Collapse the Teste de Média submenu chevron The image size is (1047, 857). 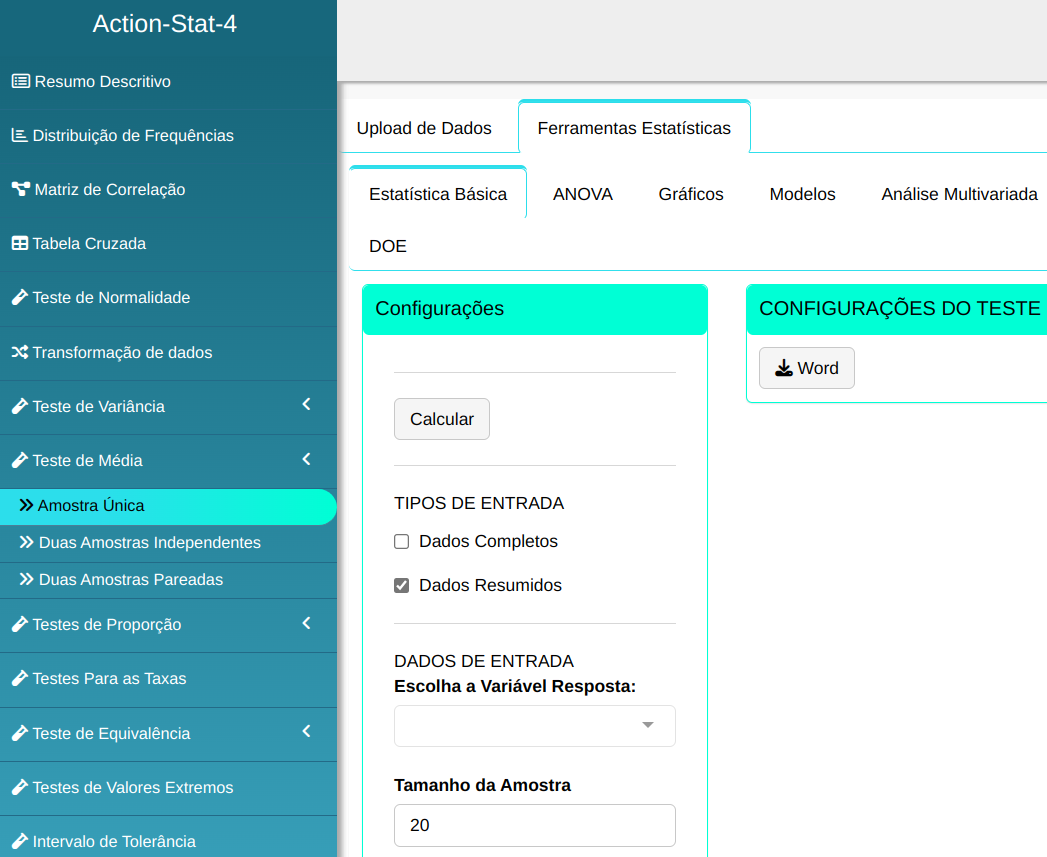[x=307, y=459]
